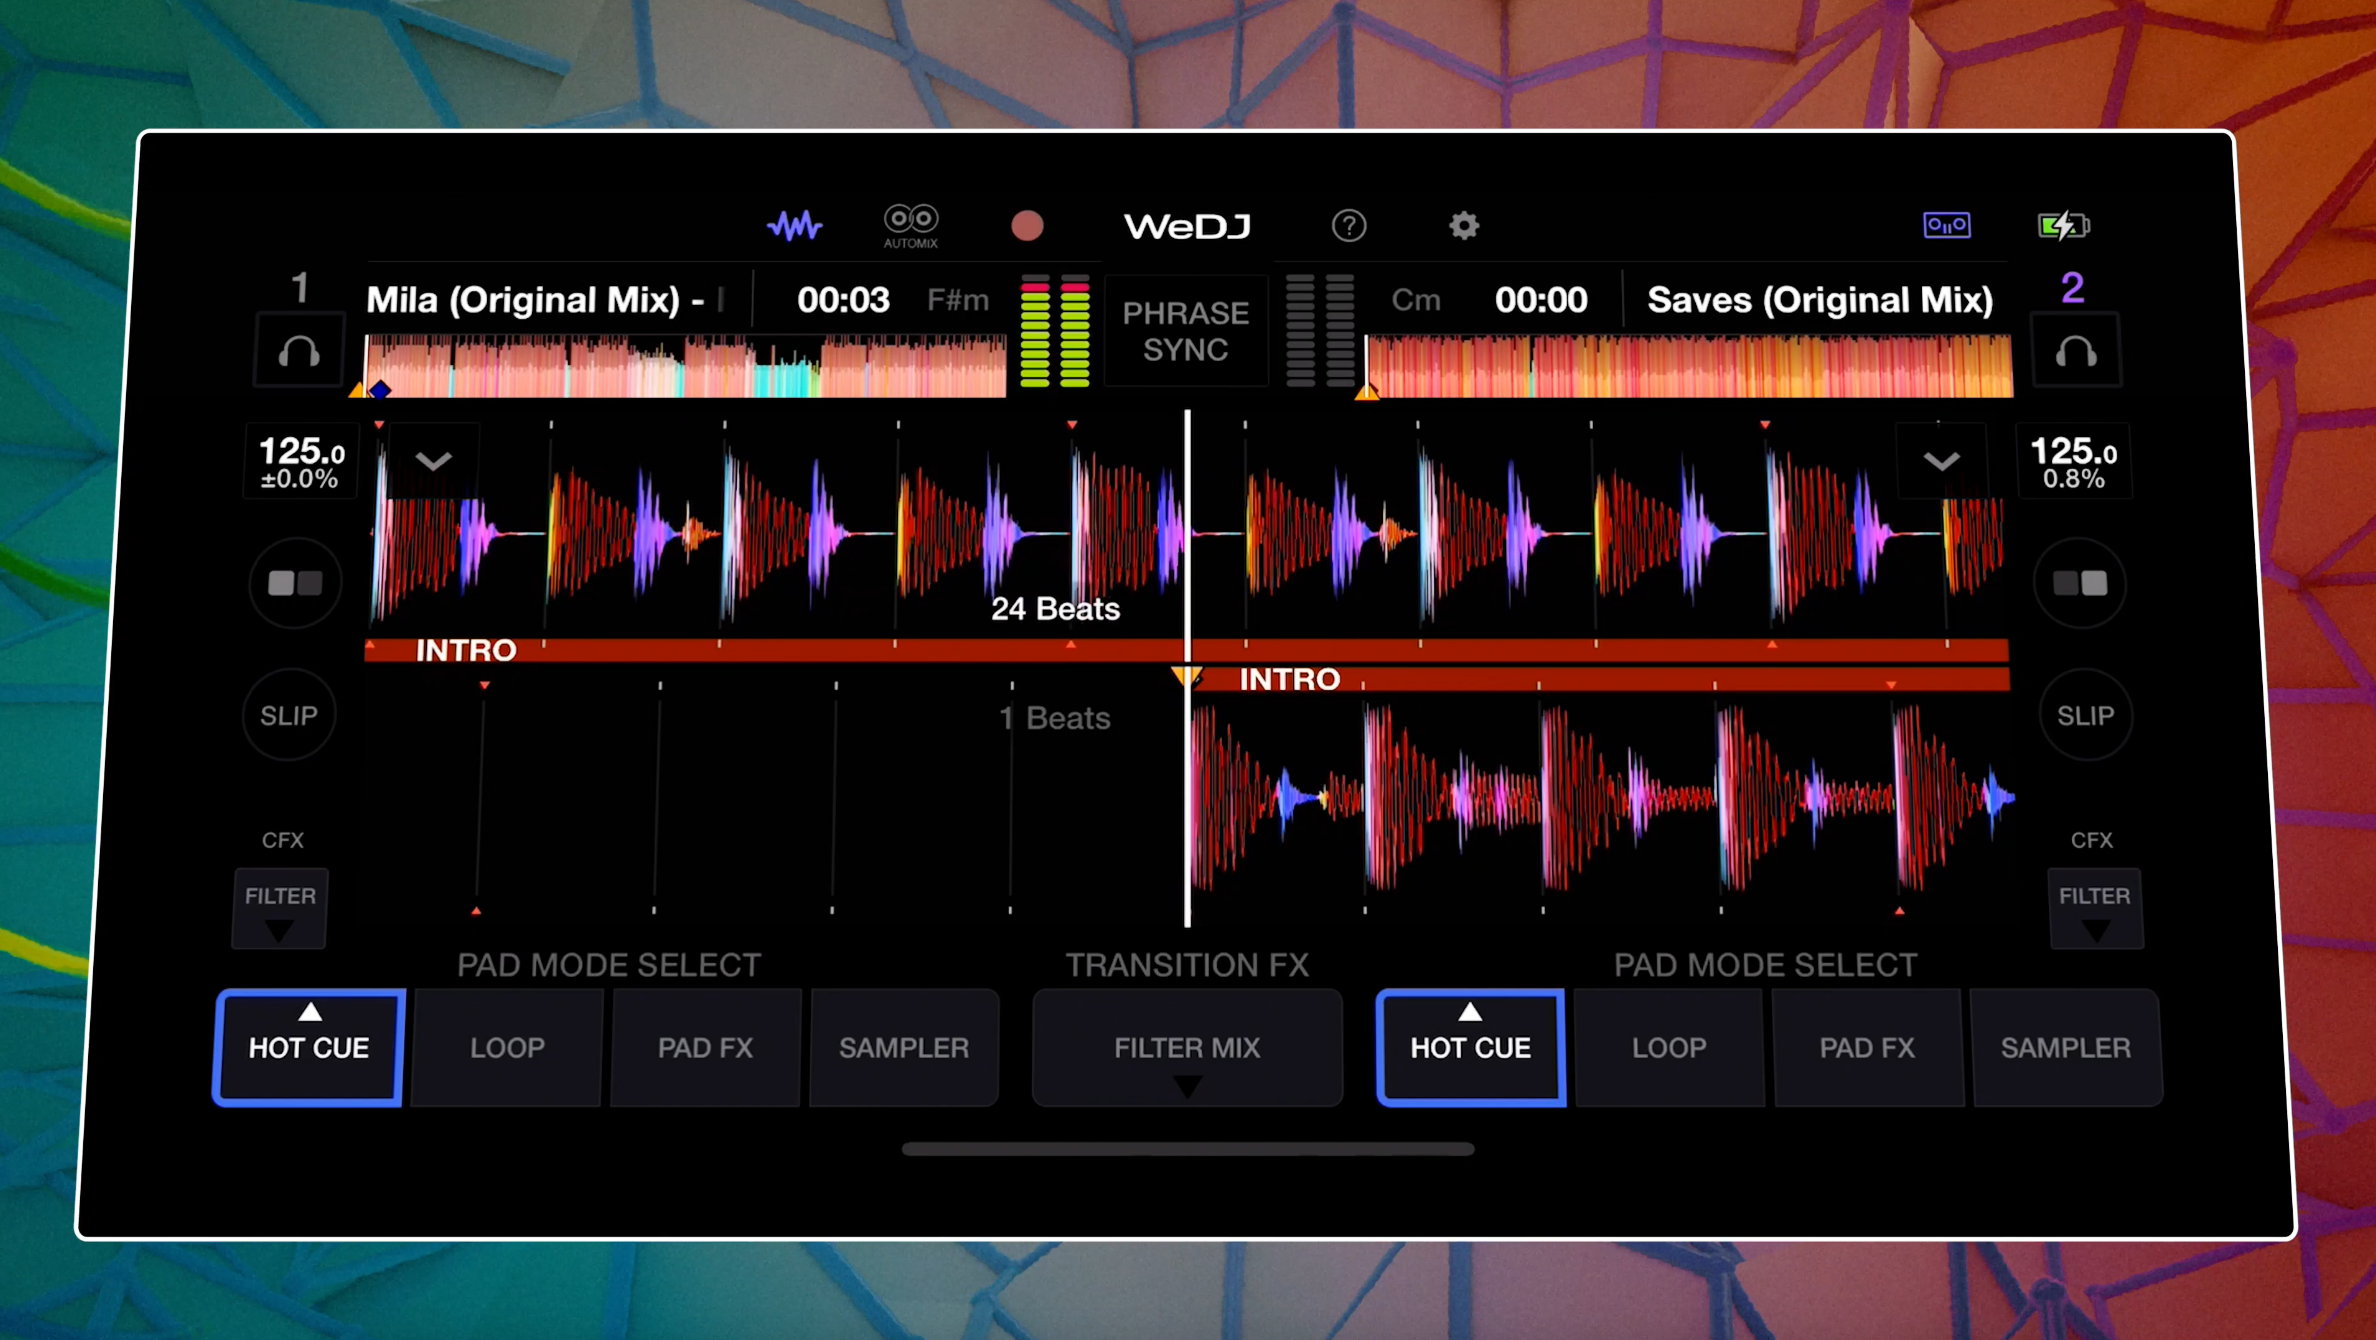Tap the deck 1 key F#m label
2376x1340 pixels.
(958, 300)
